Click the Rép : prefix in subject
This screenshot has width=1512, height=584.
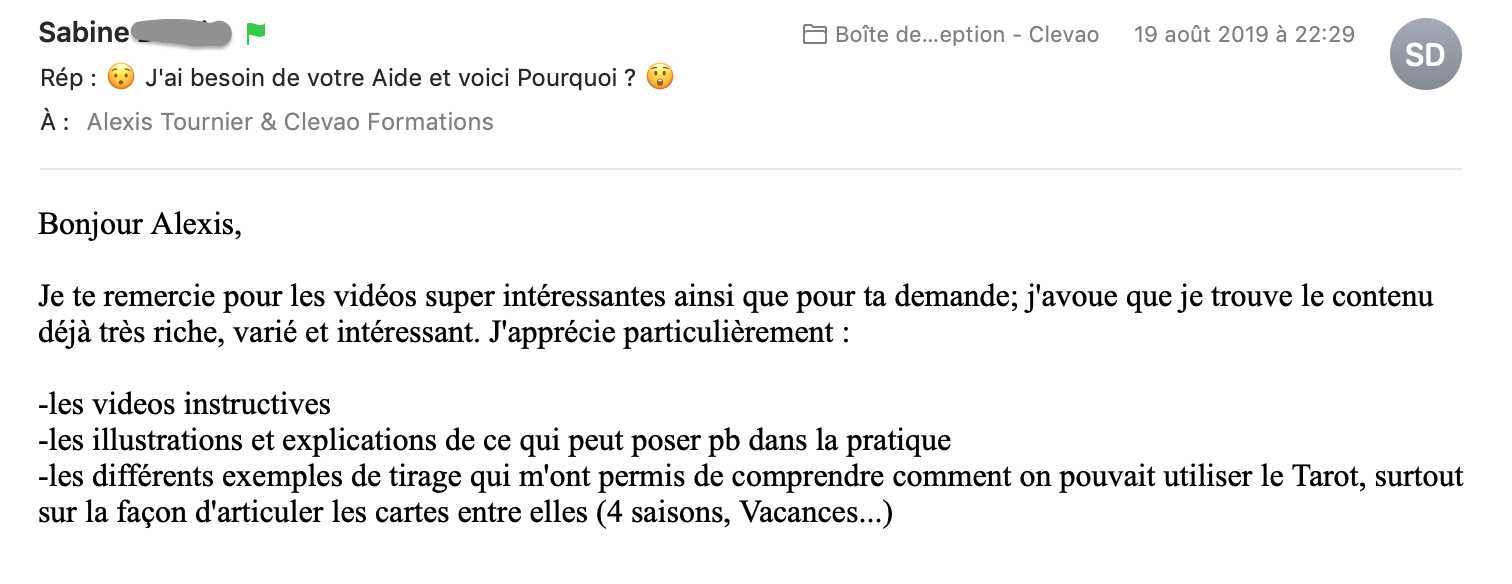(x=69, y=77)
